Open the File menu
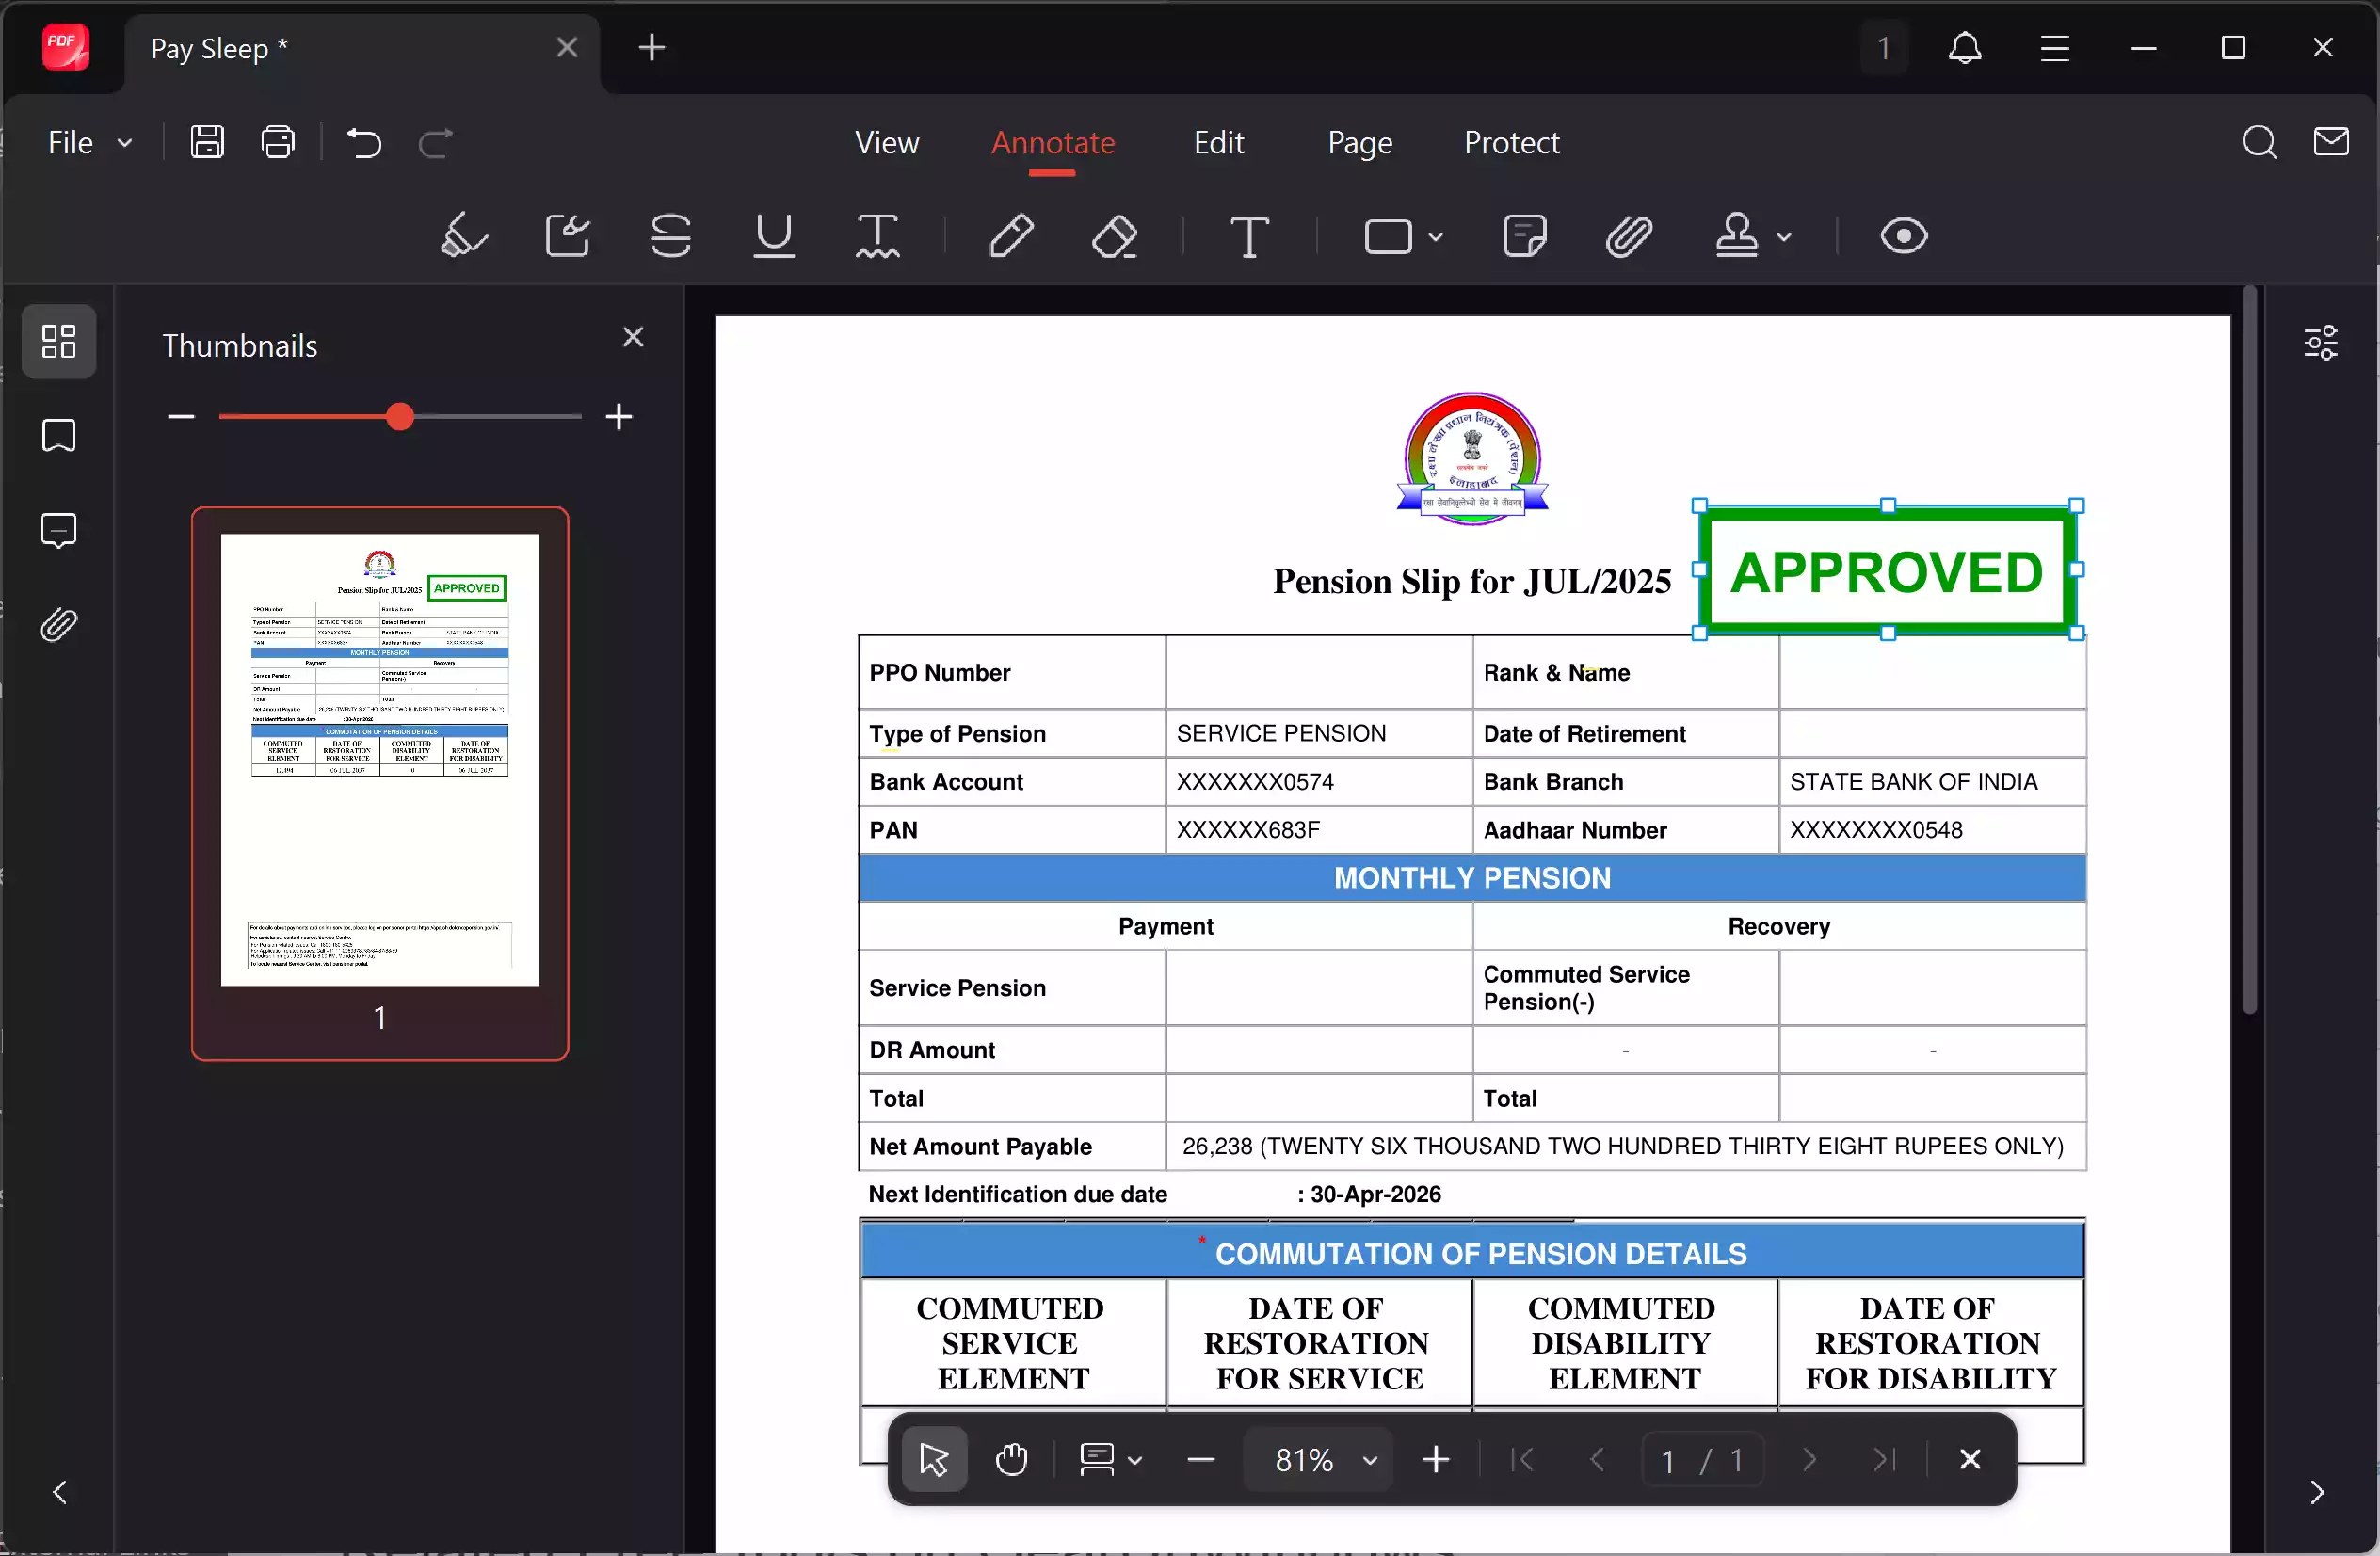Image resolution: width=2380 pixels, height=1556 pixels. pos(89,143)
